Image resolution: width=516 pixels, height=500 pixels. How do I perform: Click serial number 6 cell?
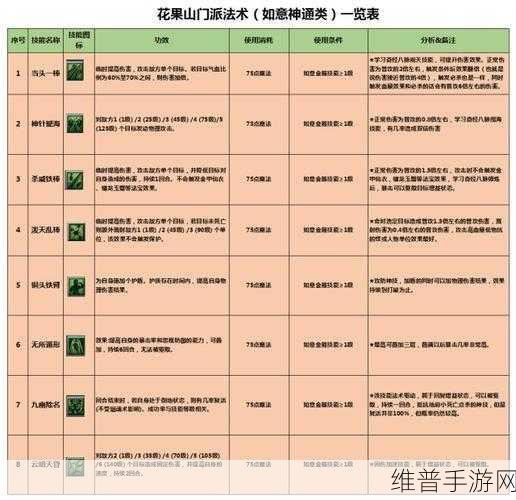pos(18,344)
